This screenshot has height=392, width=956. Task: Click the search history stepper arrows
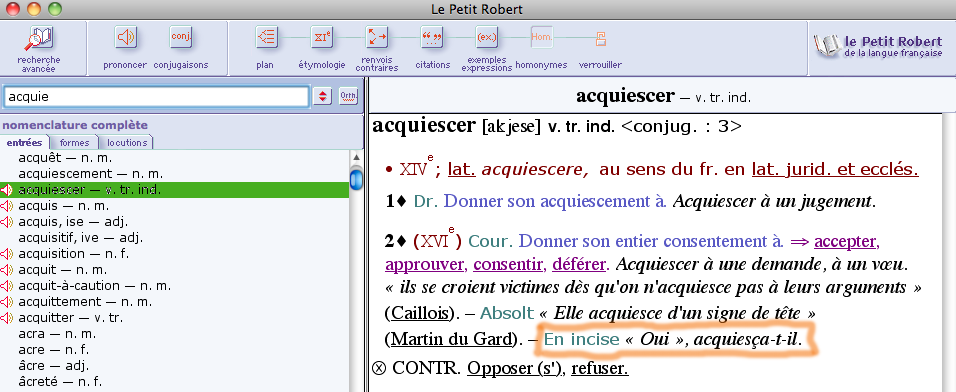coord(323,96)
